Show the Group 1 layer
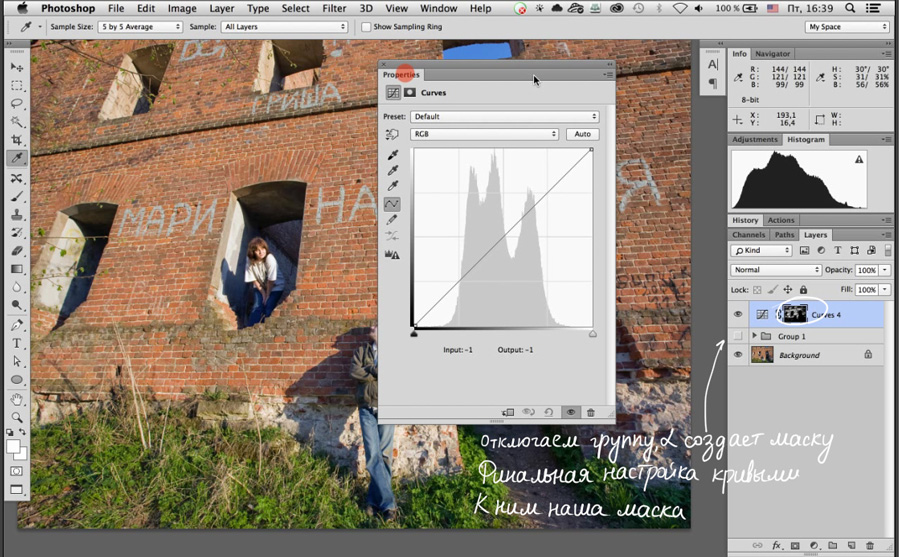 738,336
